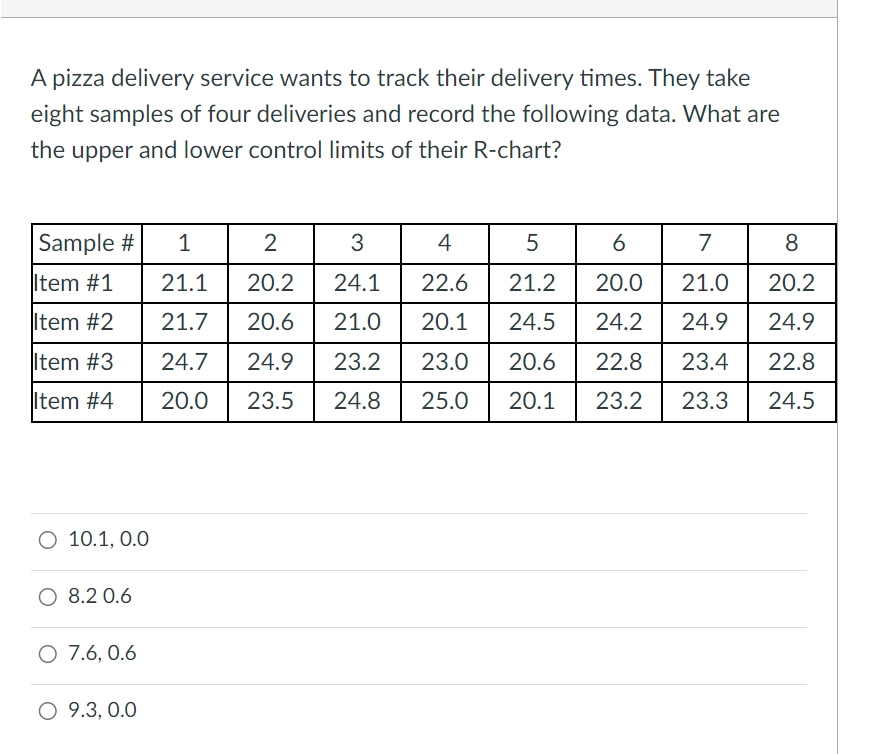Click the cell containing 23.5
Image resolution: width=873 pixels, height=754 pixels.
coord(270,400)
